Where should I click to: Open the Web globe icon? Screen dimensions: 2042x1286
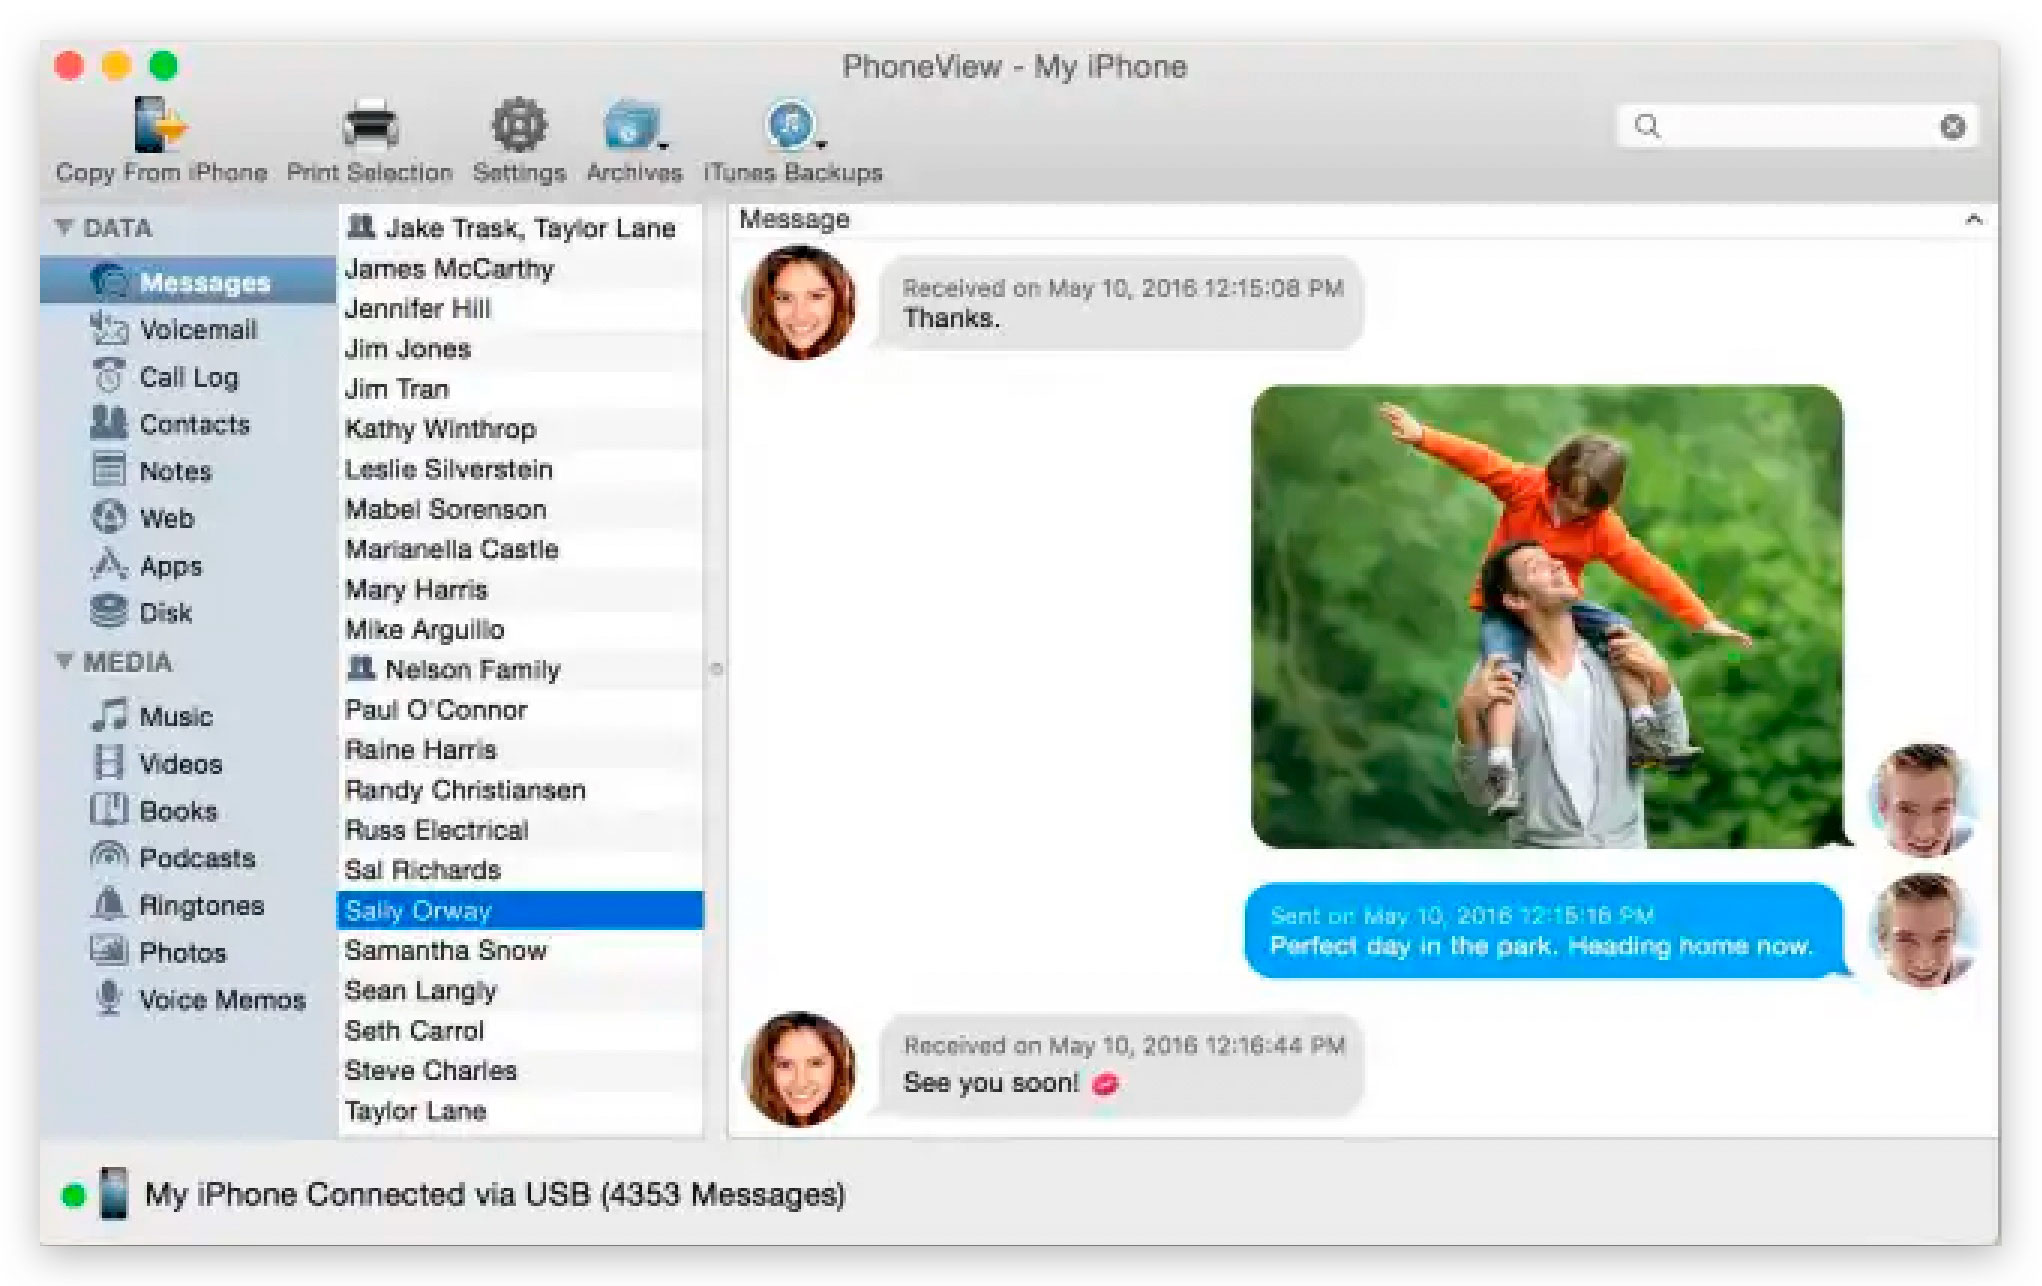pyautogui.click(x=109, y=517)
